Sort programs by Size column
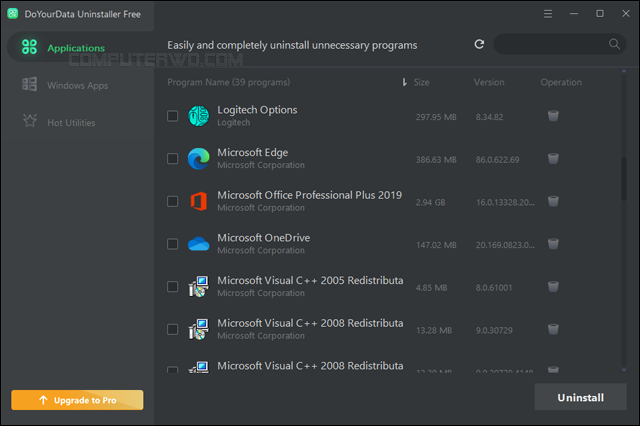 [421, 82]
